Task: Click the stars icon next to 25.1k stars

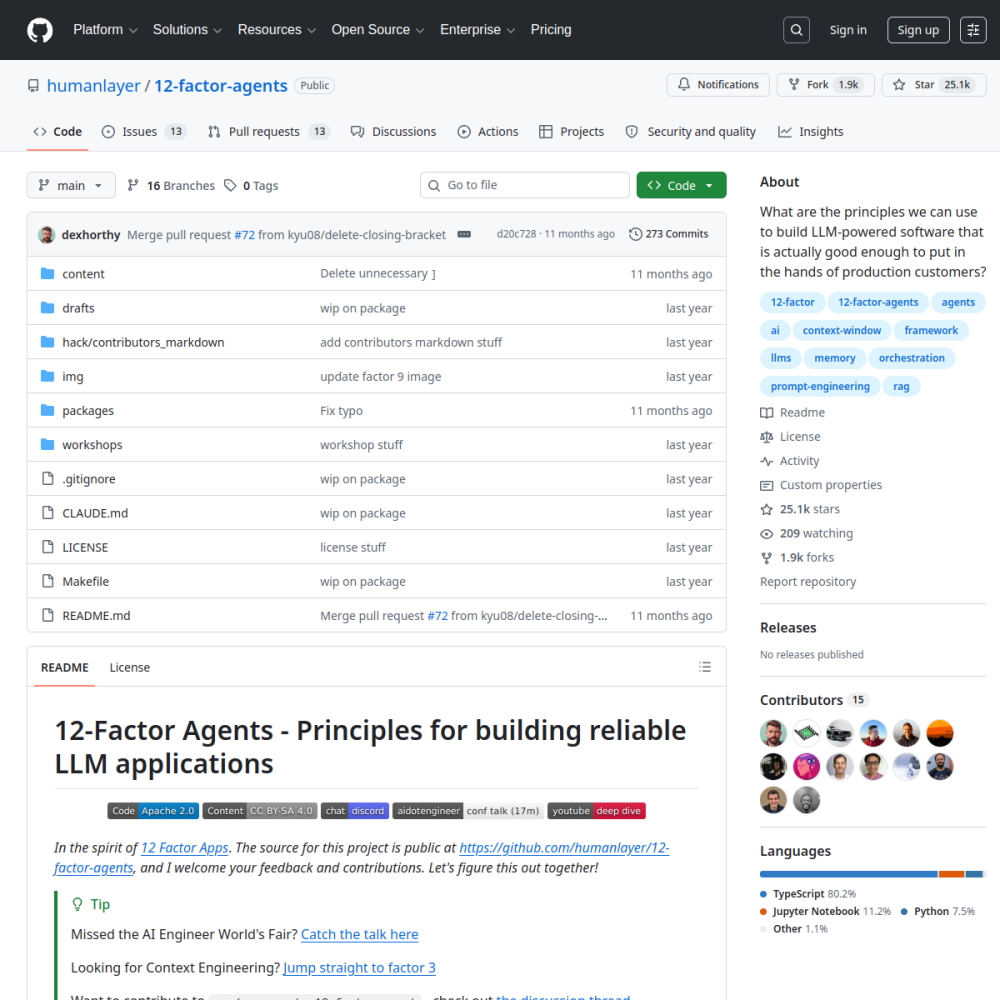Action: click(x=767, y=510)
